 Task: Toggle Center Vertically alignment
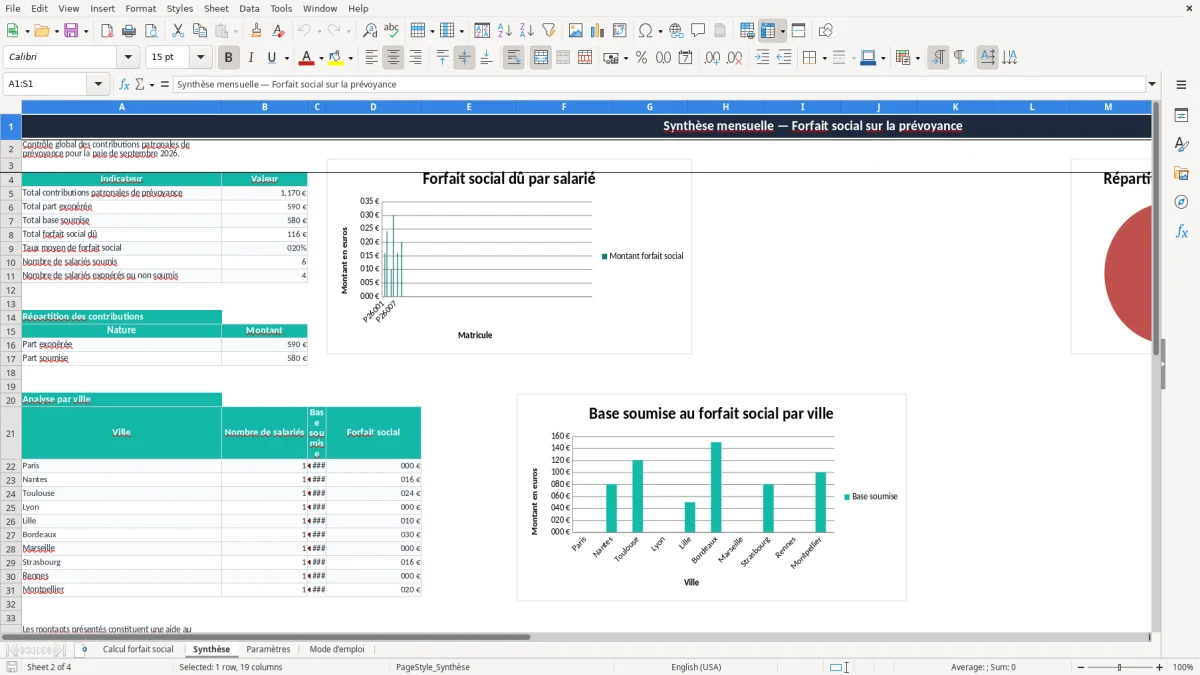464,58
